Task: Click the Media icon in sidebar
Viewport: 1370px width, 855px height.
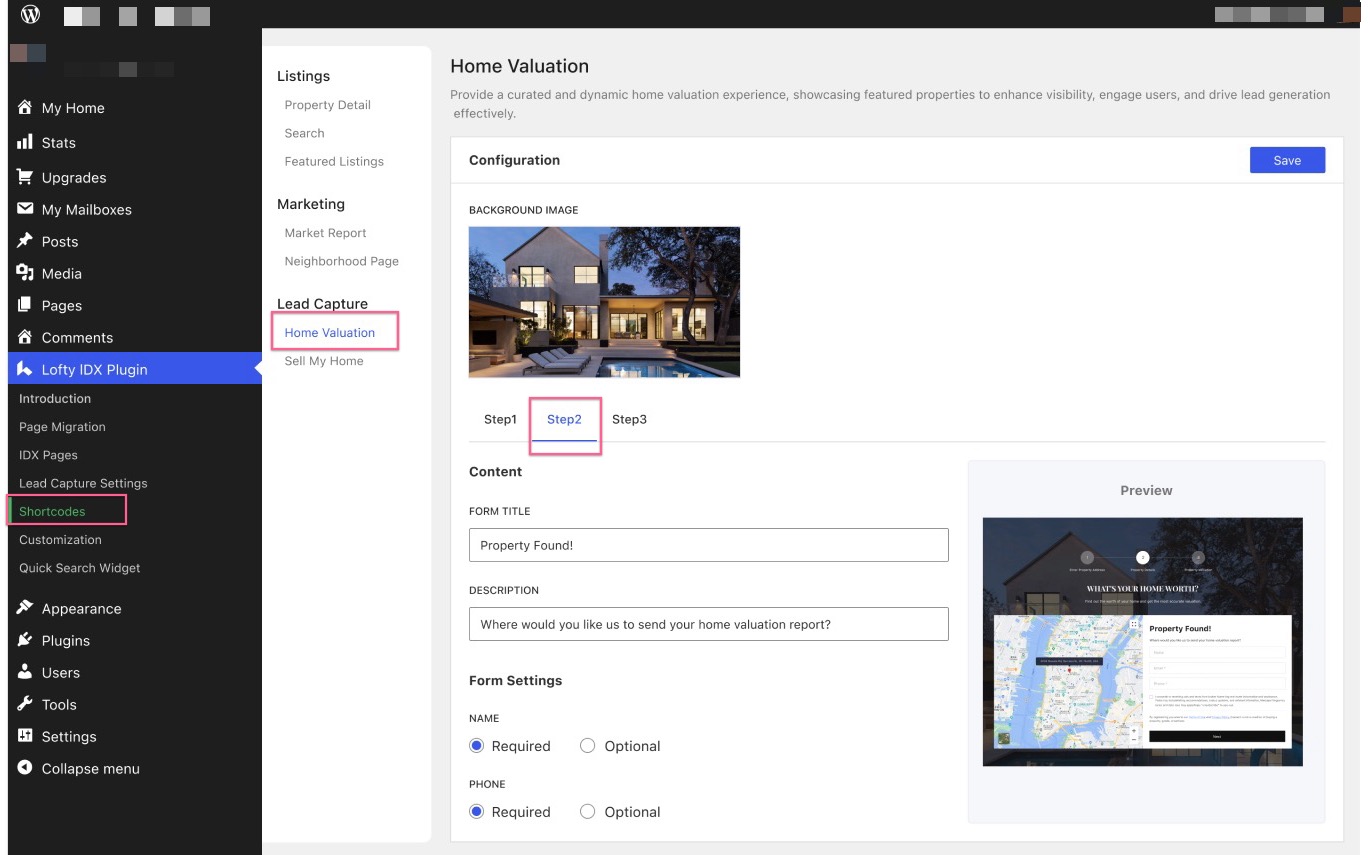Action: [x=25, y=273]
